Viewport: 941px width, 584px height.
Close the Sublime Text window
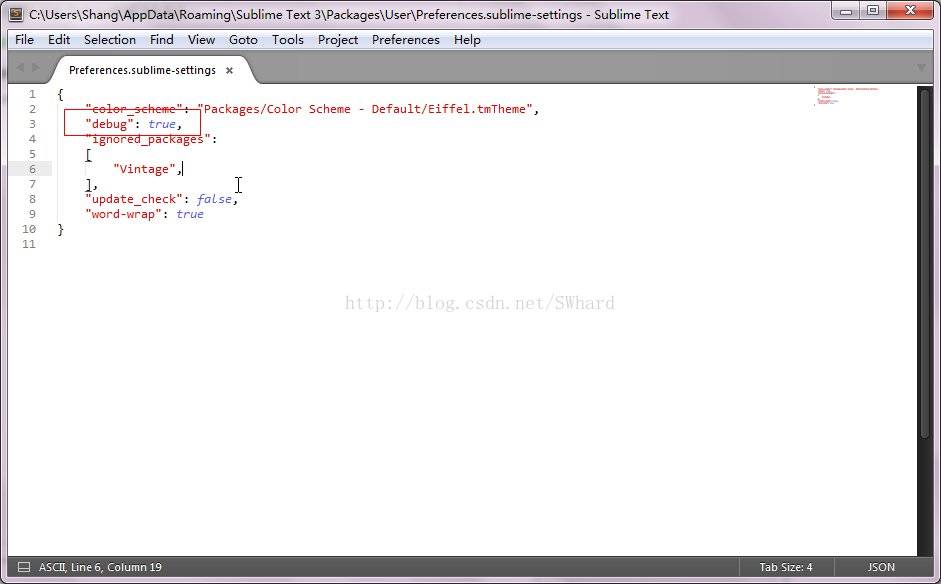910,11
